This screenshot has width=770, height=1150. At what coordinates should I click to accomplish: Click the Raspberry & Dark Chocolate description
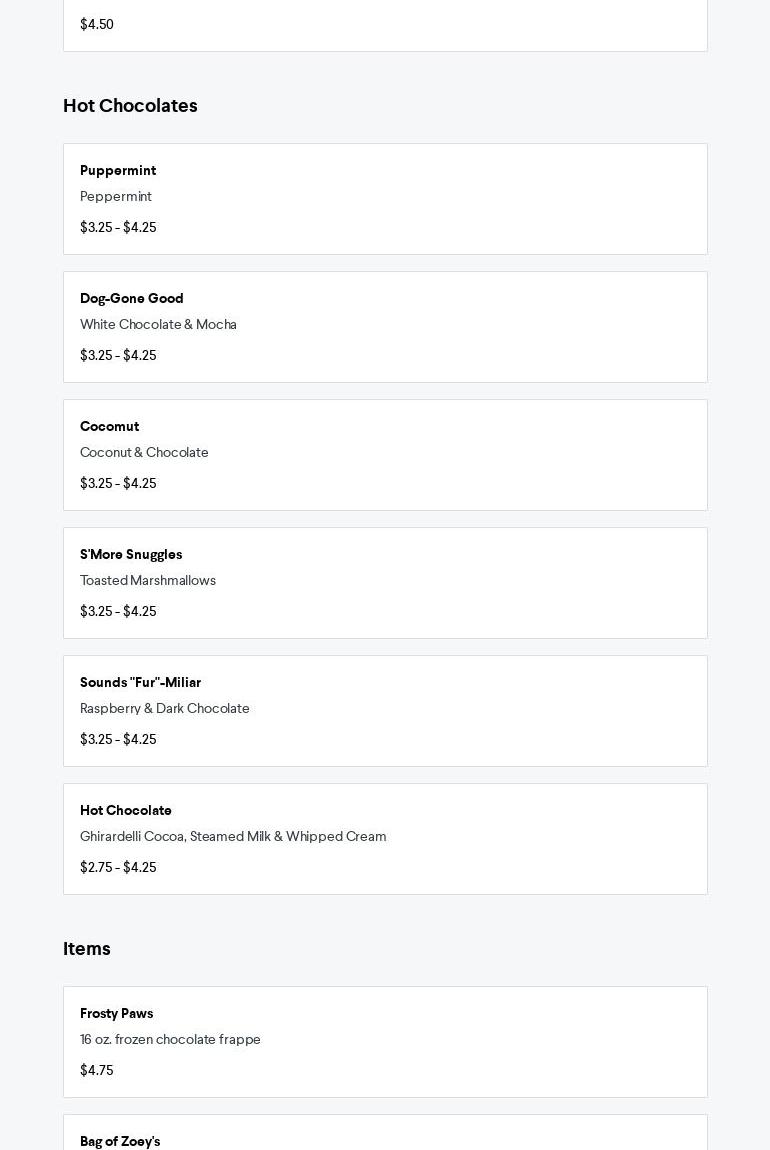165,708
